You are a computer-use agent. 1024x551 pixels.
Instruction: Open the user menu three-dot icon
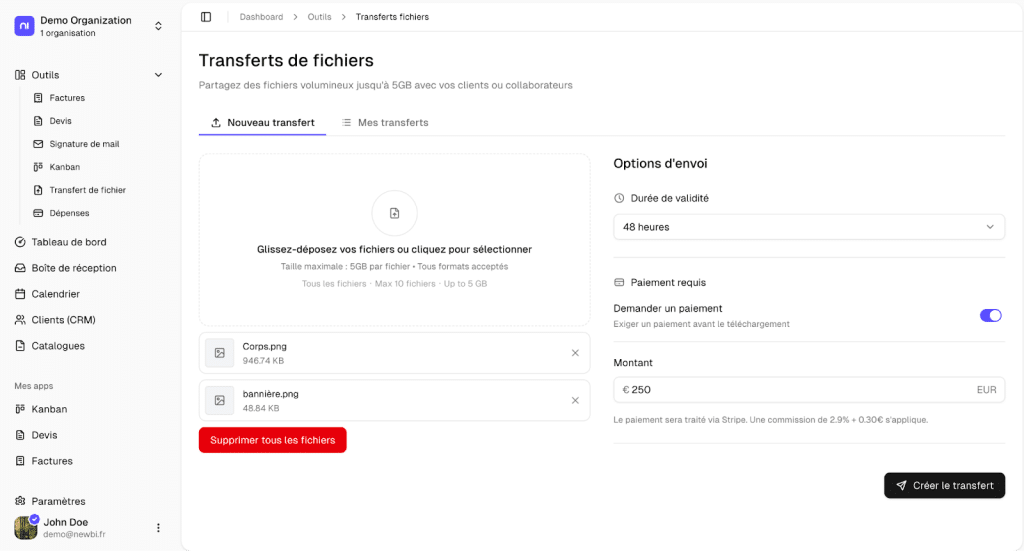tap(158, 528)
